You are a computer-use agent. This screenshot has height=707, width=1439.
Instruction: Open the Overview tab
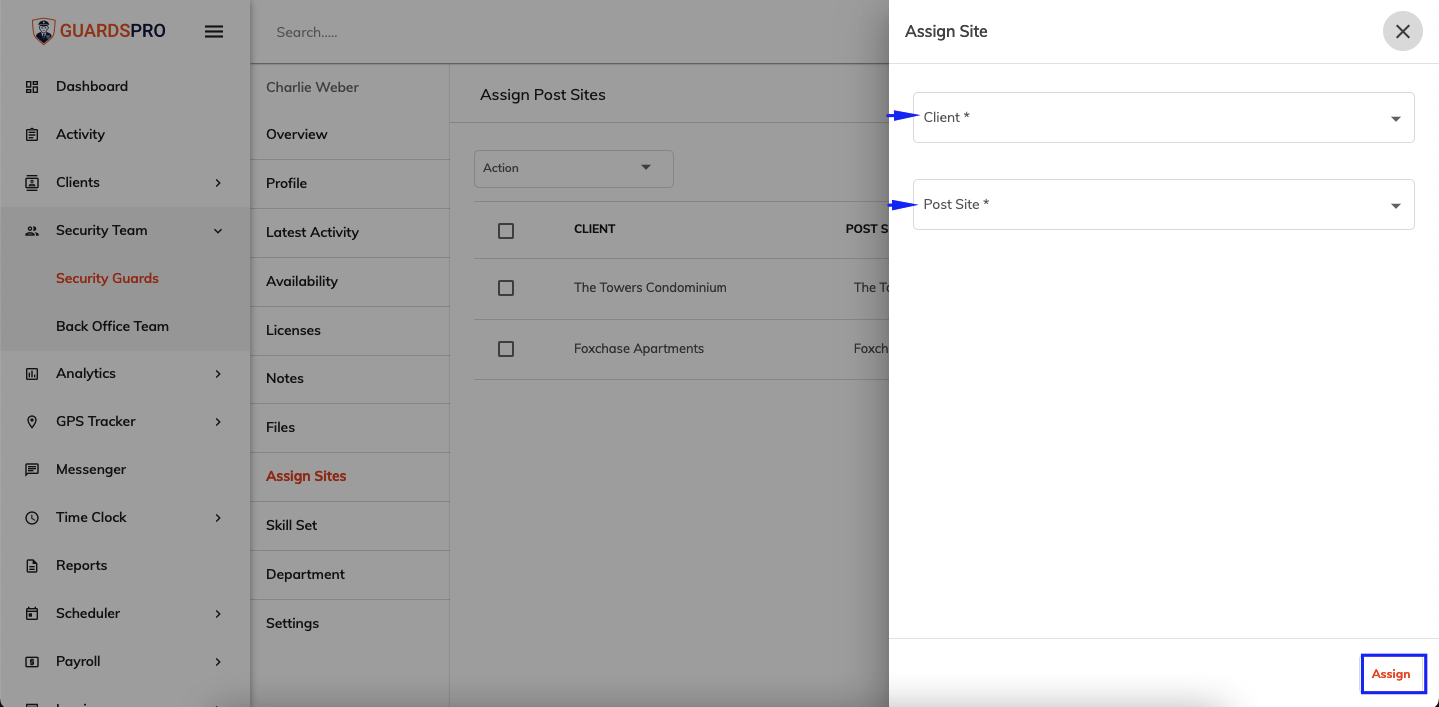coord(349,134)
